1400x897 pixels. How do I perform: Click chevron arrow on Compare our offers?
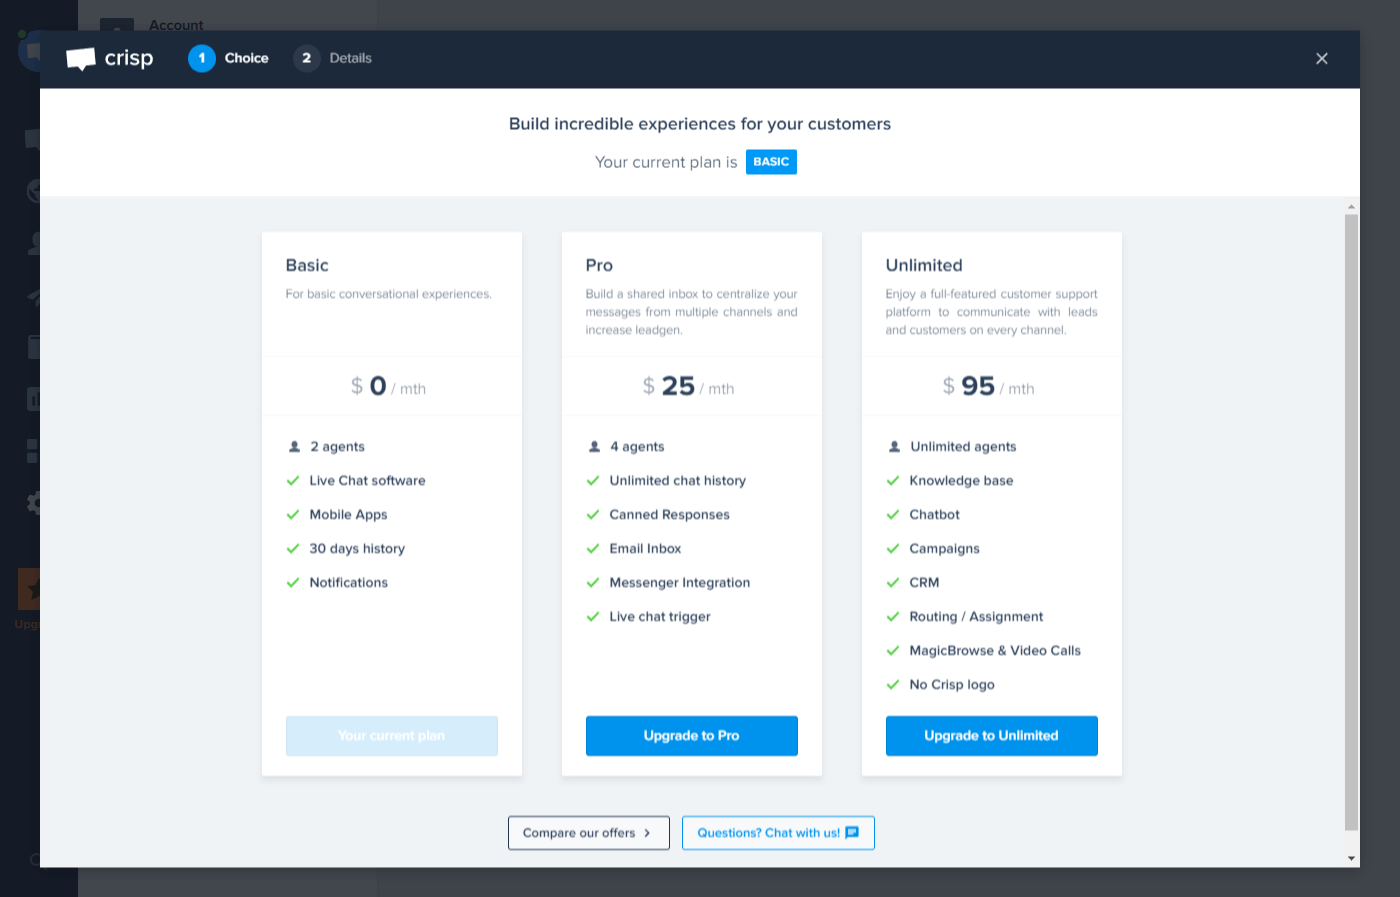[647, 833]
